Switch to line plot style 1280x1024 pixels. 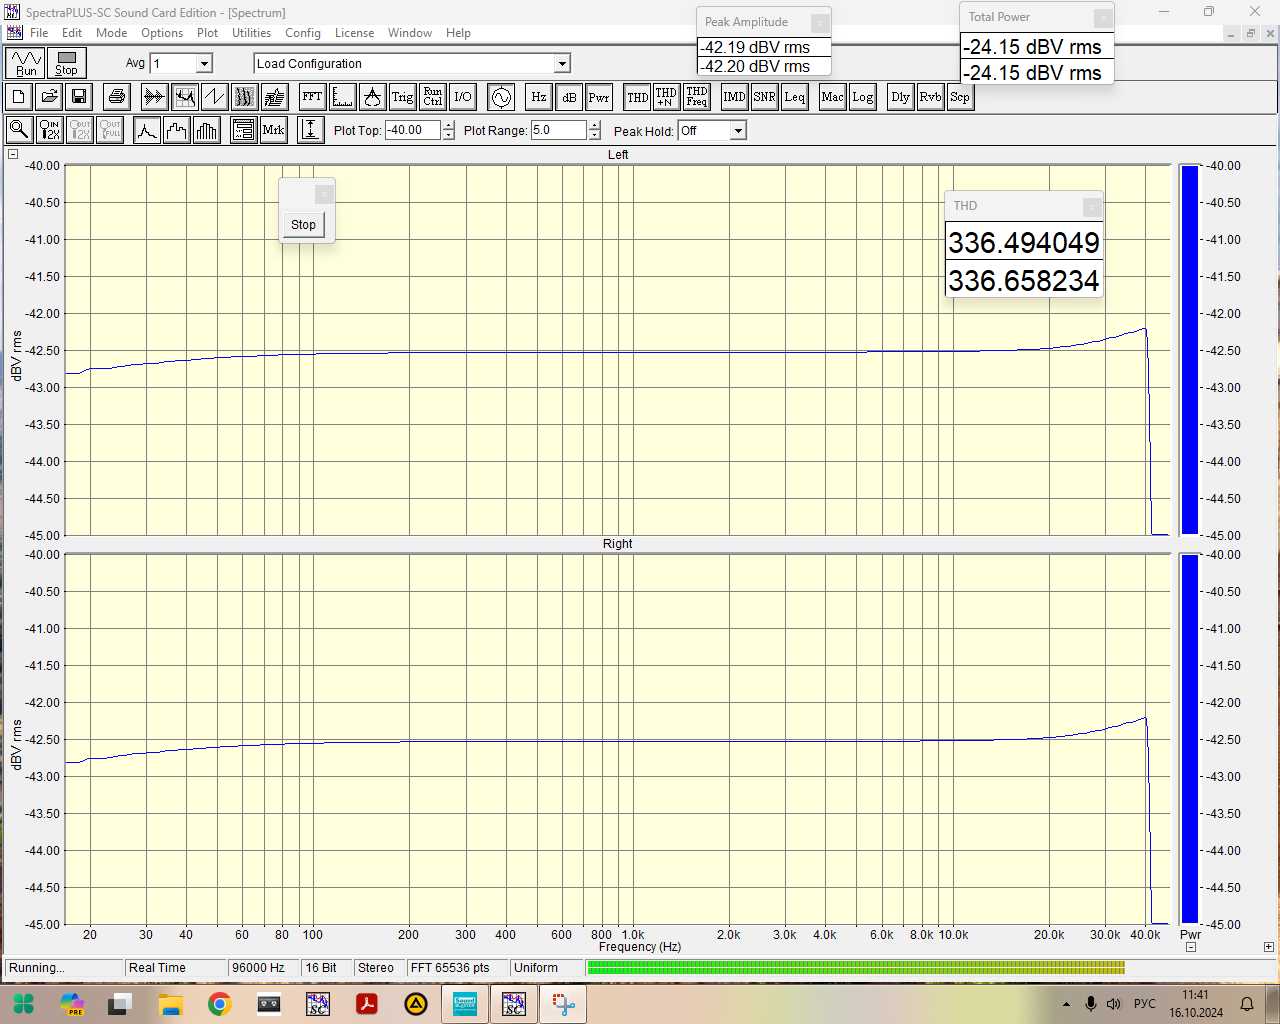[147, 130]
